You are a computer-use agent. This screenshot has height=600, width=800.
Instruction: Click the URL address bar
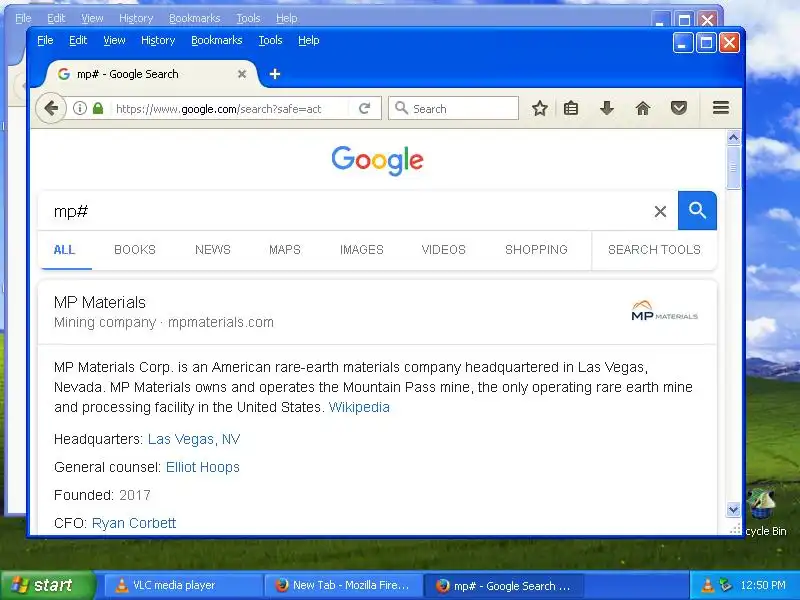(x=219, y=109)
